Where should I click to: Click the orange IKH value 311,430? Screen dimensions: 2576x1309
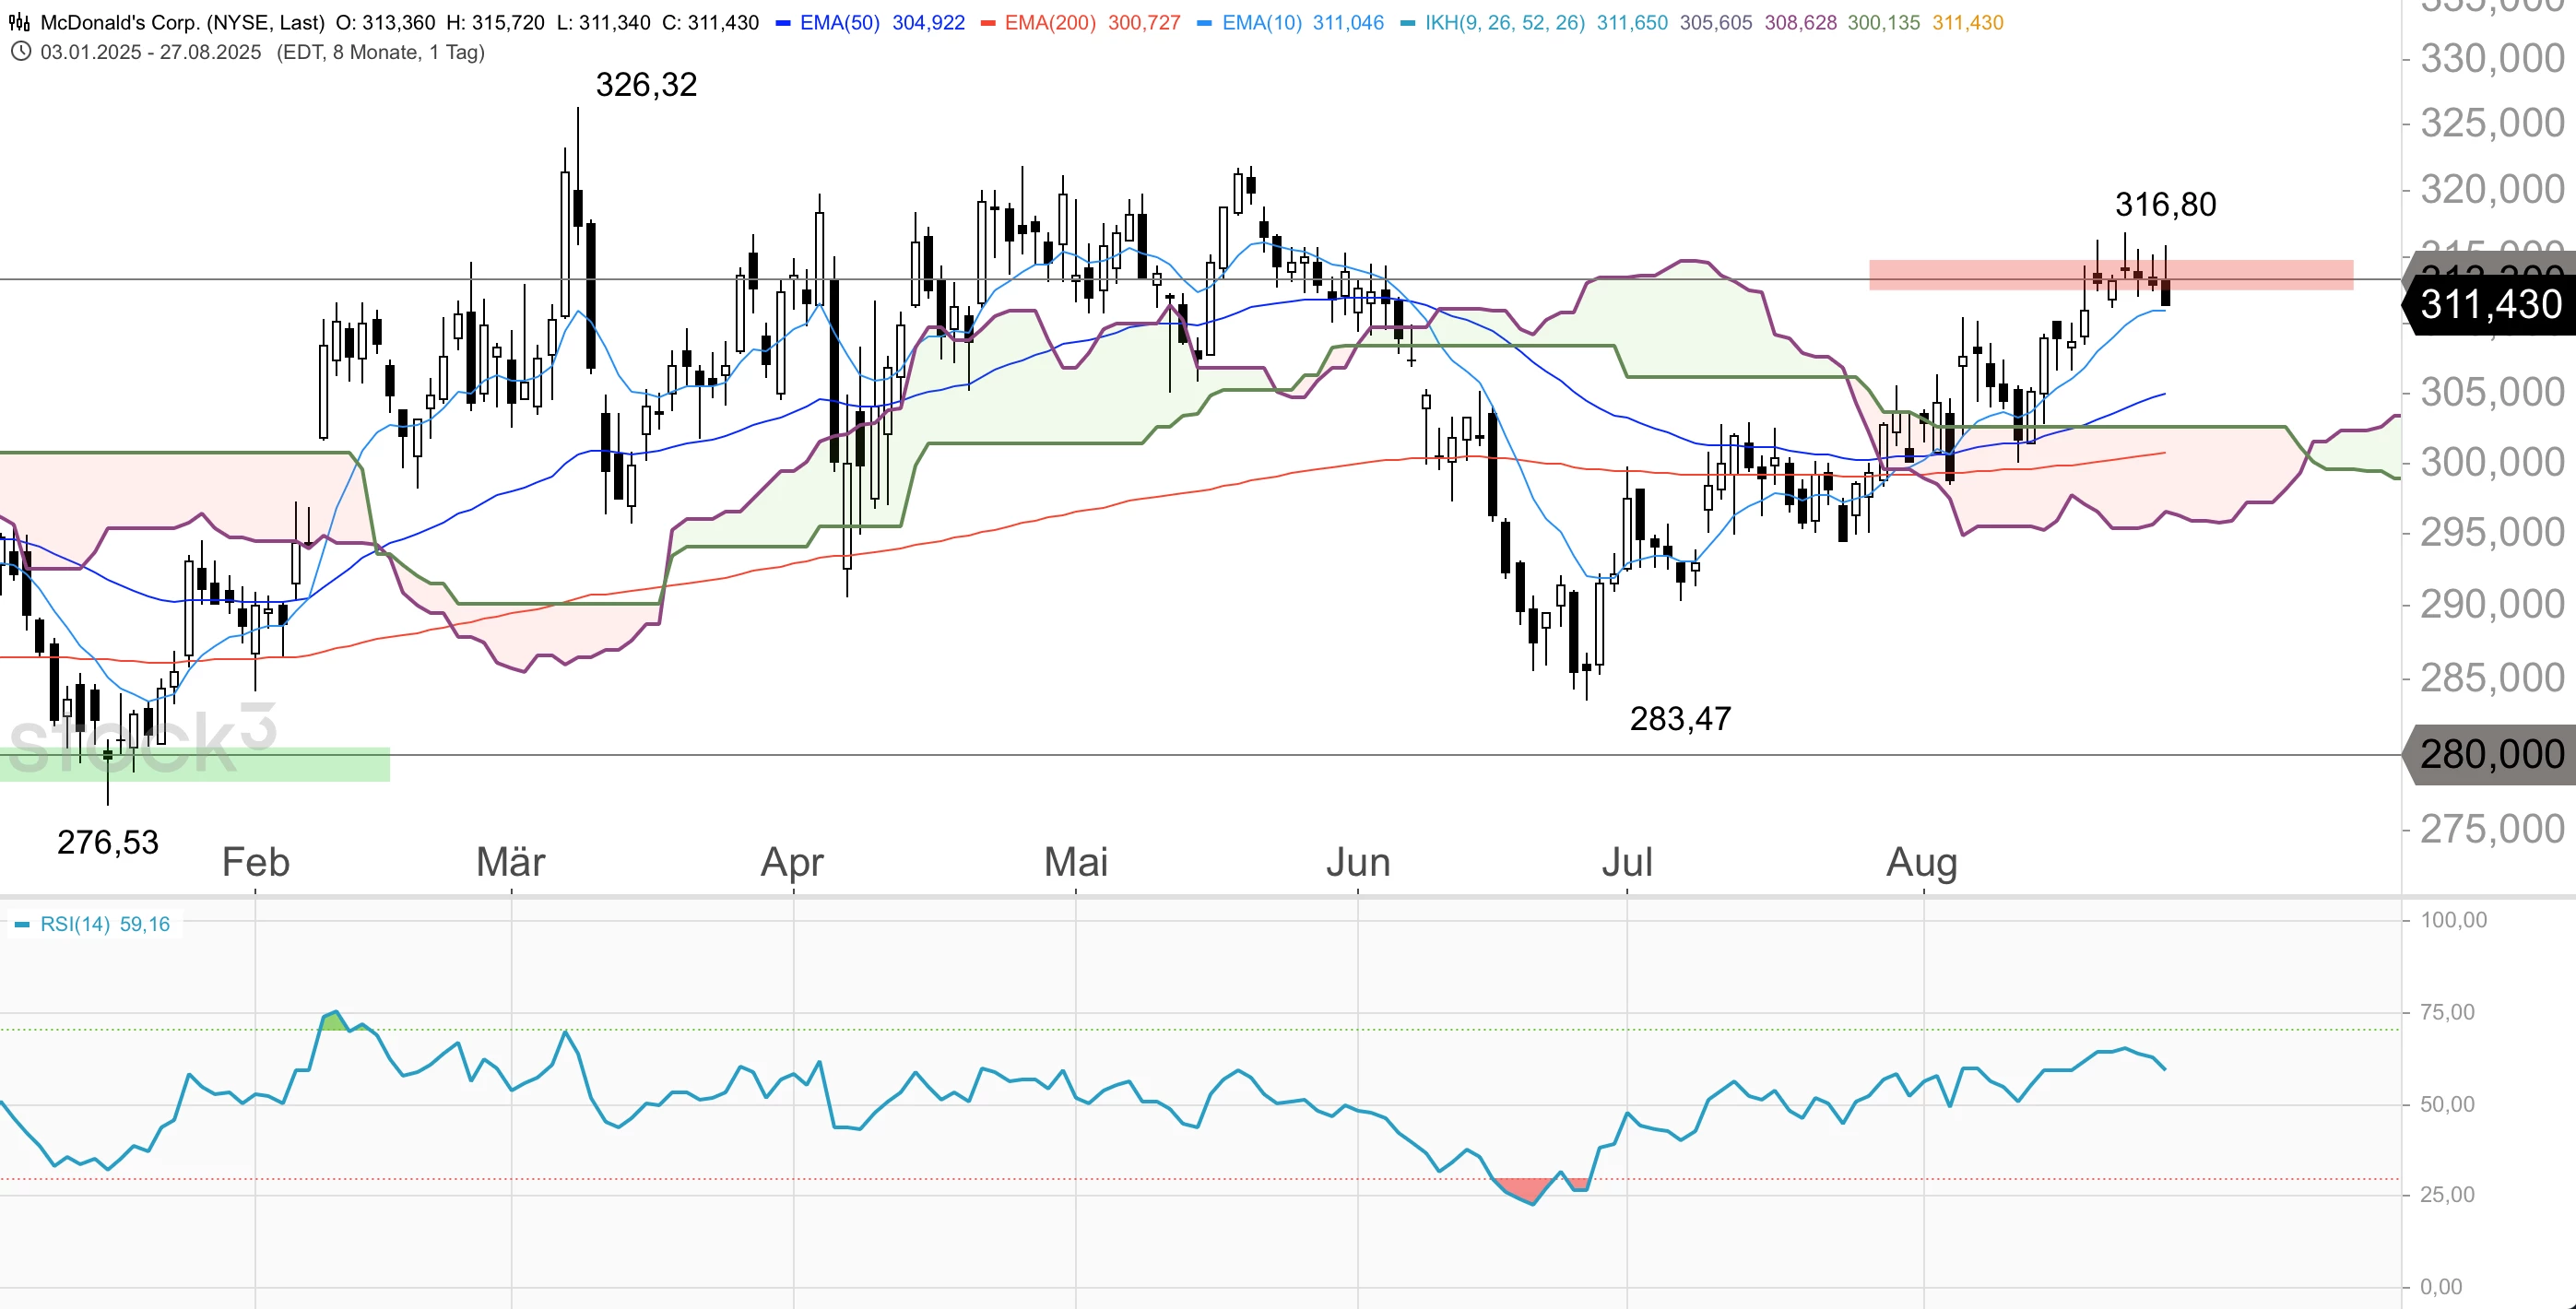click(1968, 22)
